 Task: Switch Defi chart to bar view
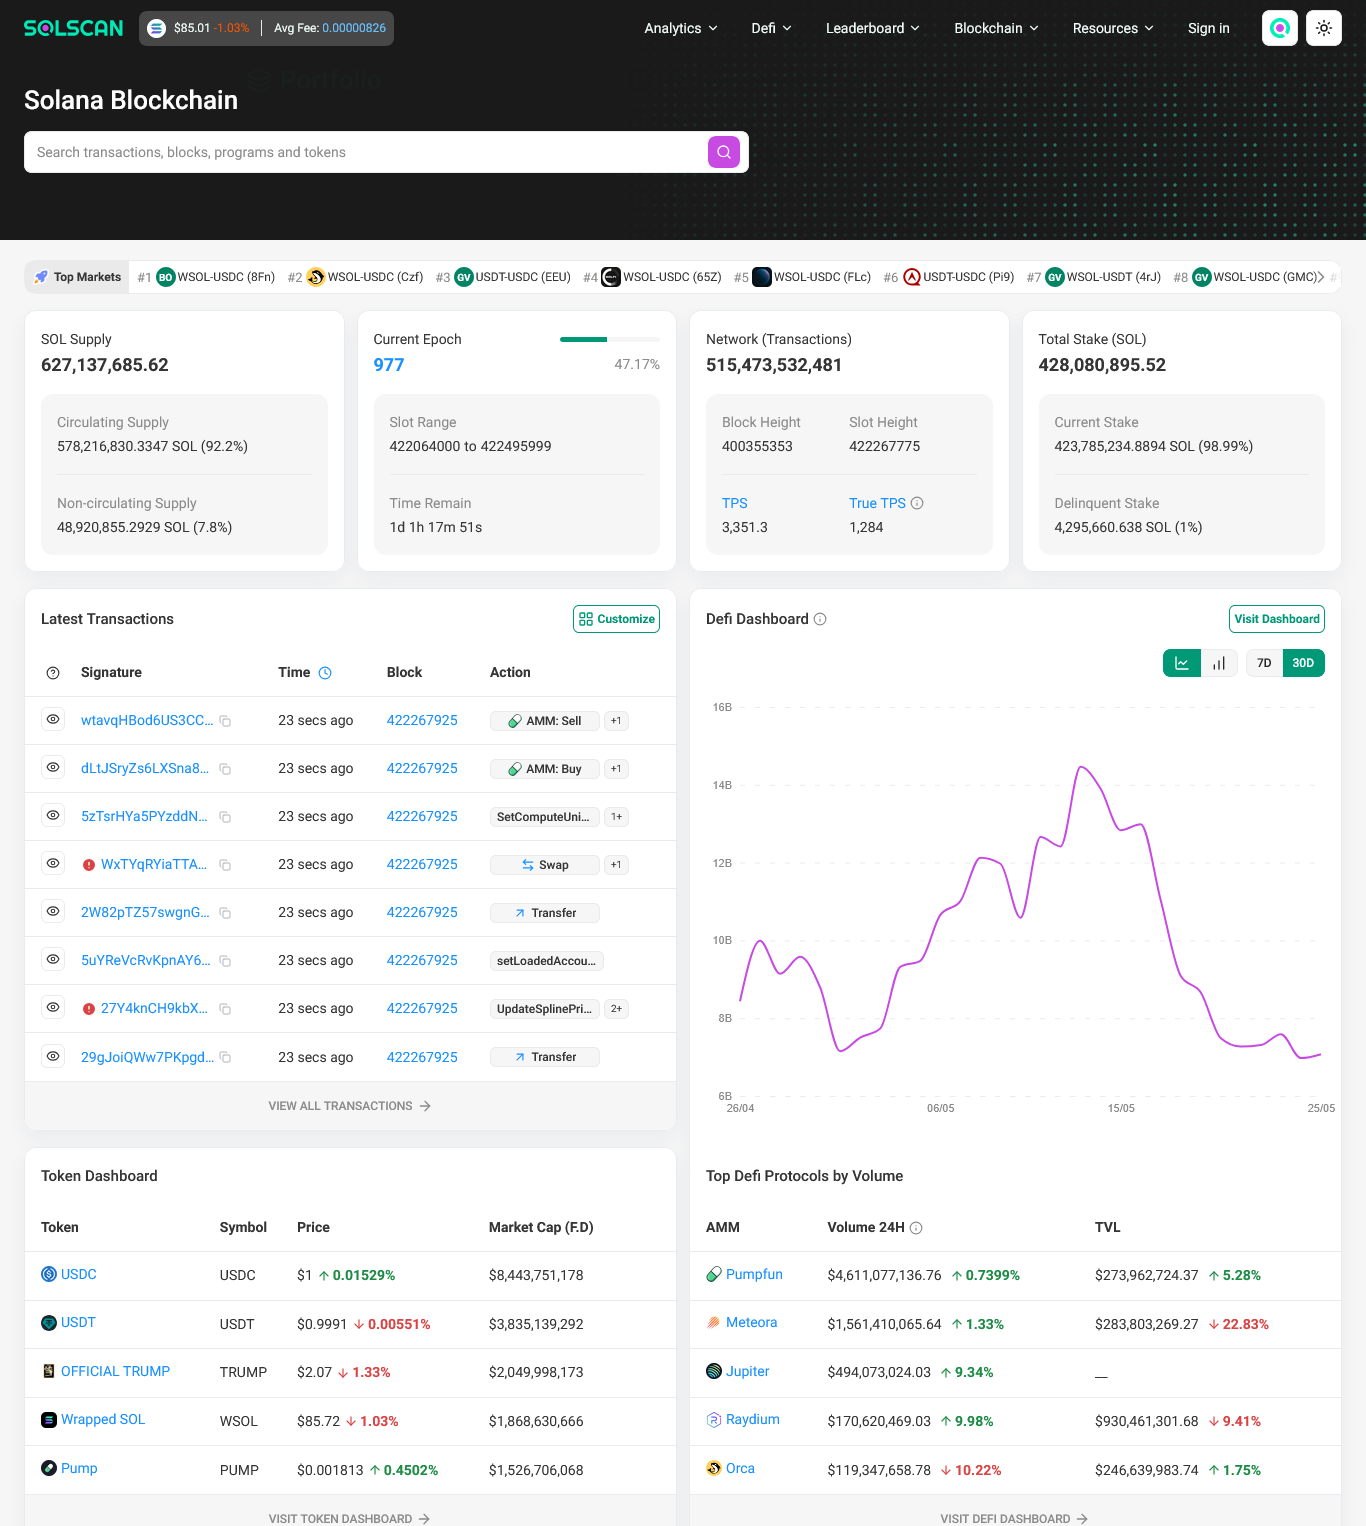tap(1219, 663)
